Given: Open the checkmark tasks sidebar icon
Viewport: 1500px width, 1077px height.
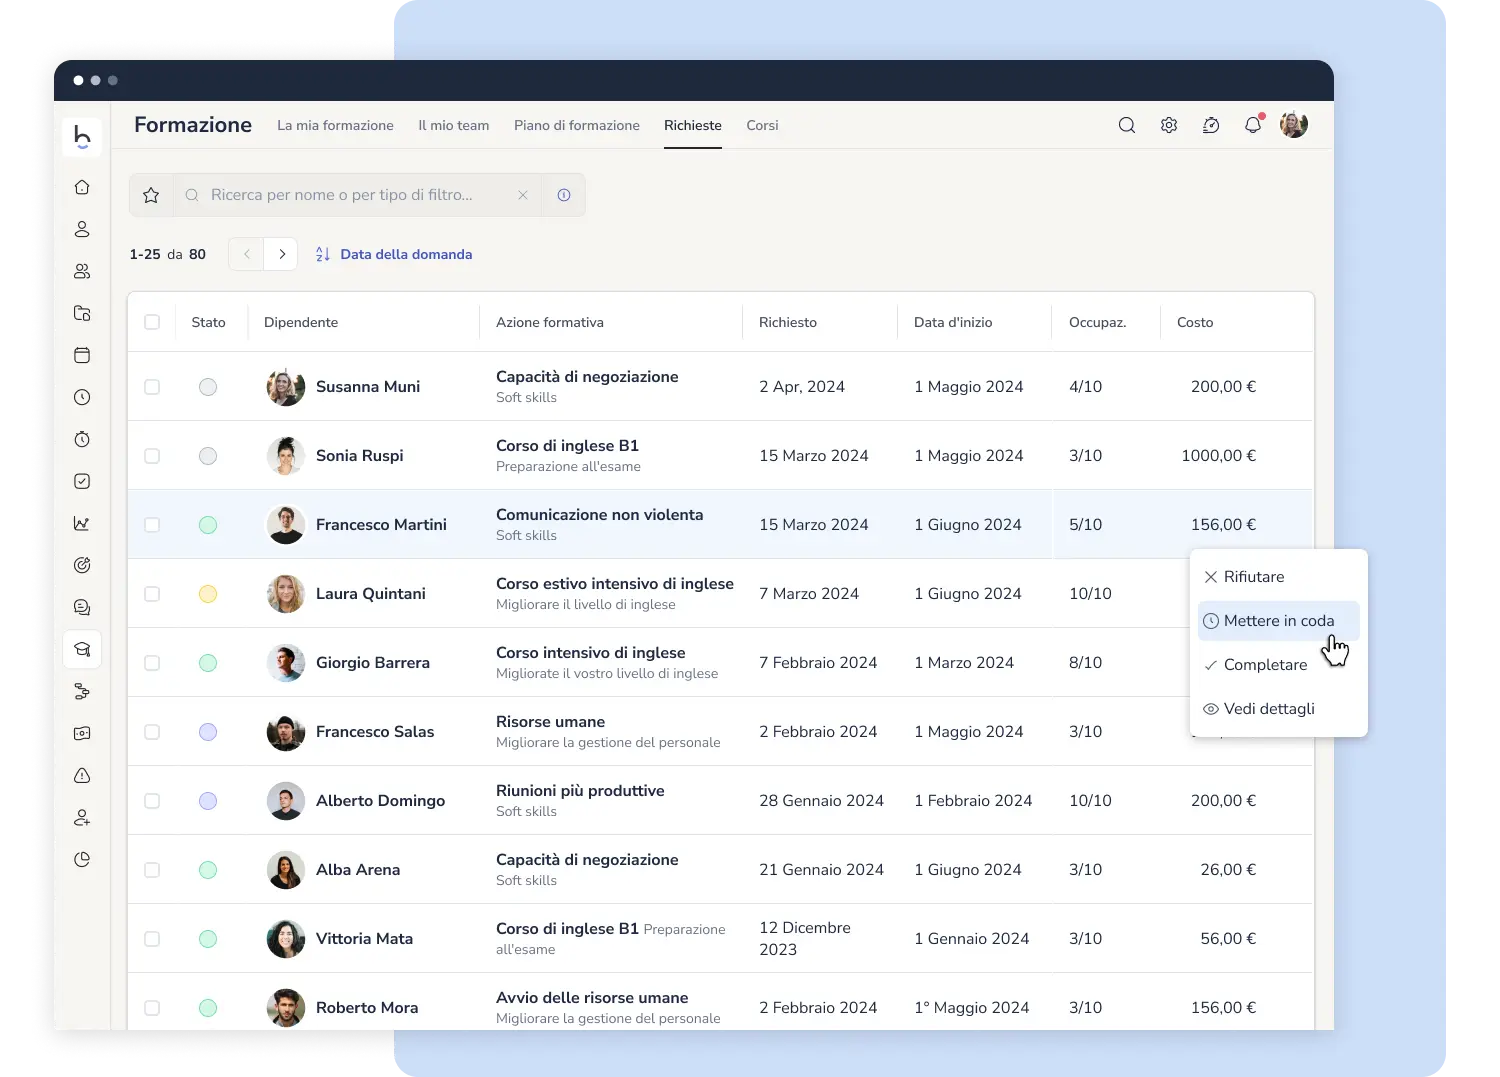Looking at the screenshot, I should (82, 481).
